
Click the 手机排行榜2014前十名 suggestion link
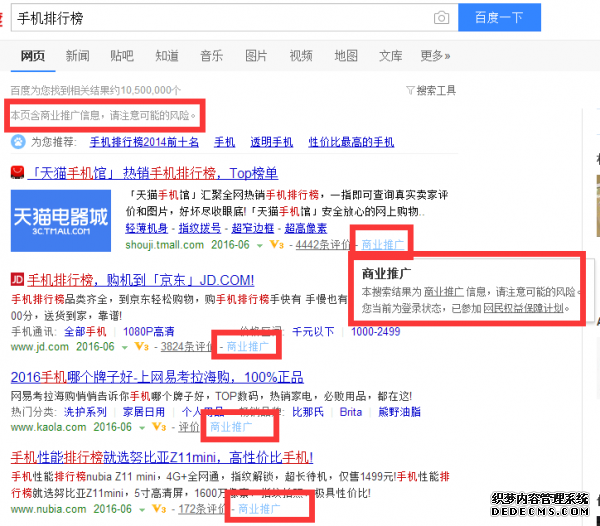(x=143, y=142)
